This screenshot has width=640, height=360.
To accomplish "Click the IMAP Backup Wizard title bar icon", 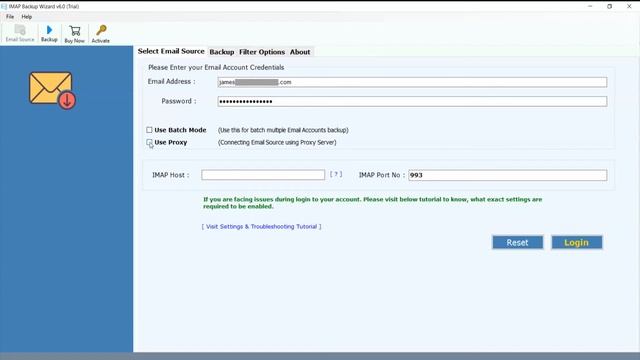I will [x=4, y=7].
